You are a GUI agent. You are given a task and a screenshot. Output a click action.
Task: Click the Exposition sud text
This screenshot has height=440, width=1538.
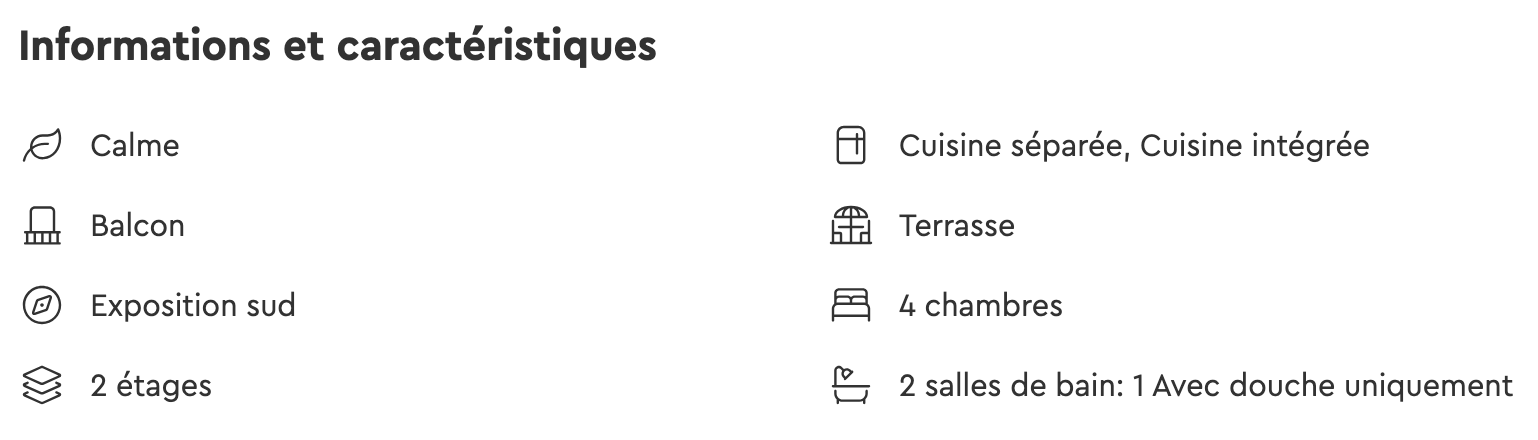[x=193, y=306]
